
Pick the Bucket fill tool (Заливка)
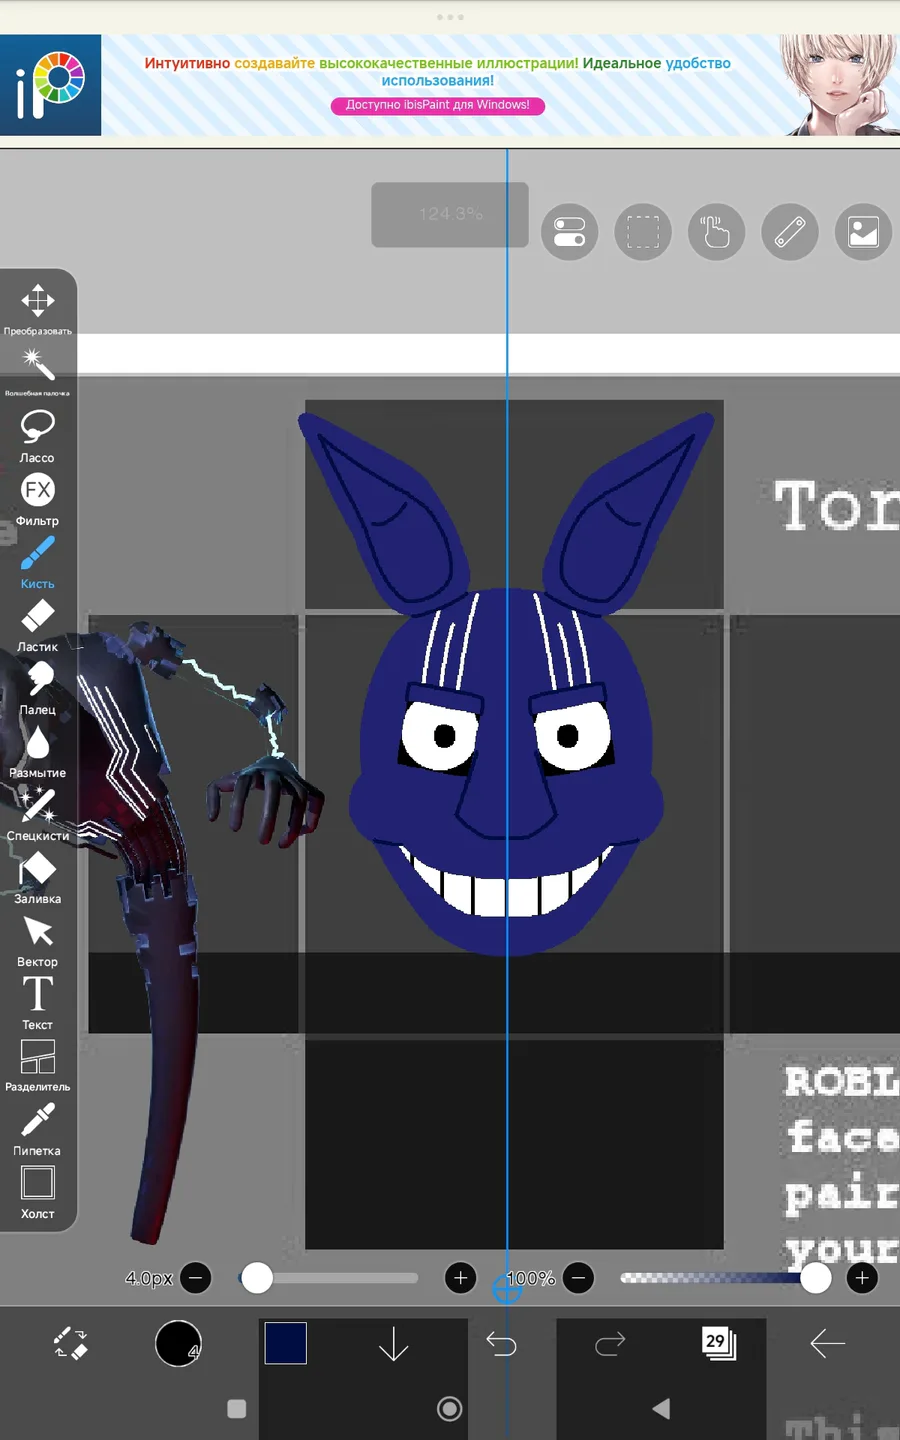(x=38, y=877)
